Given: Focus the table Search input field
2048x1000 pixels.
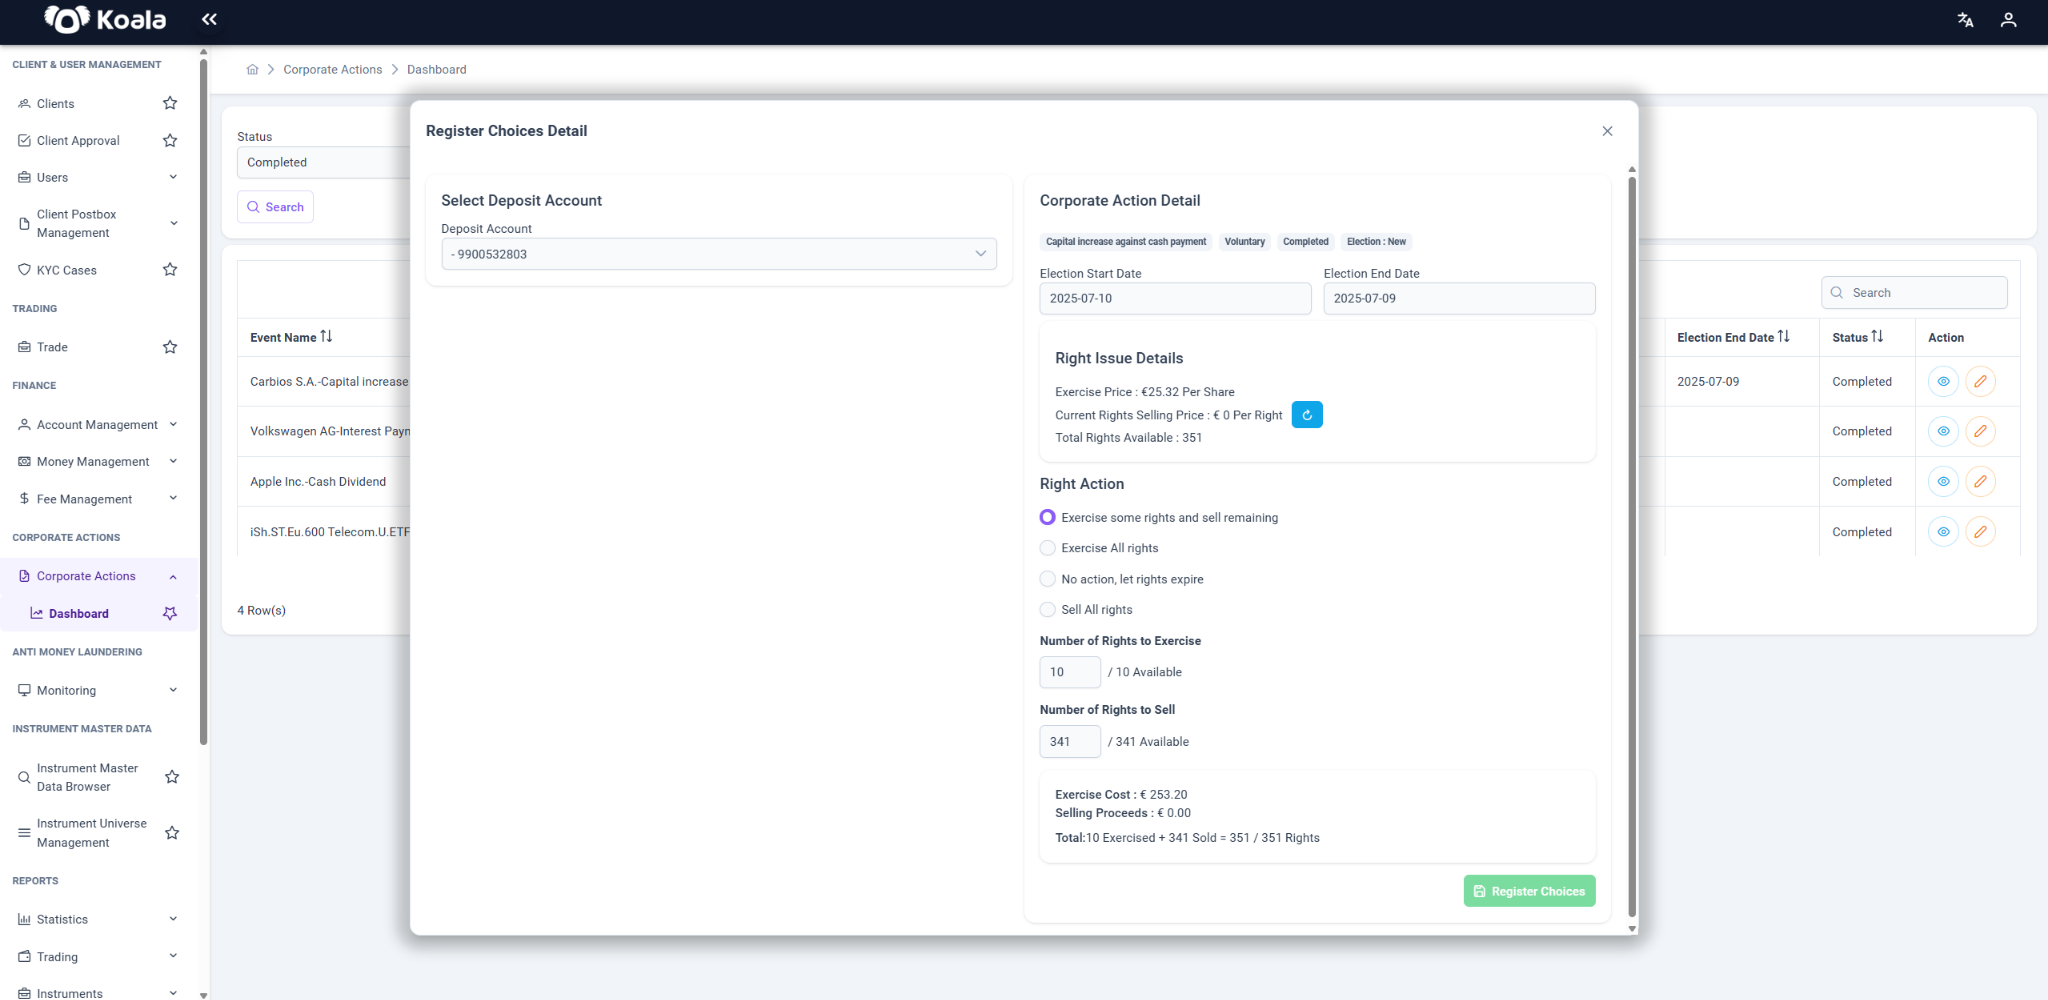Looking at the screenshot, I should coord(1914,293).
